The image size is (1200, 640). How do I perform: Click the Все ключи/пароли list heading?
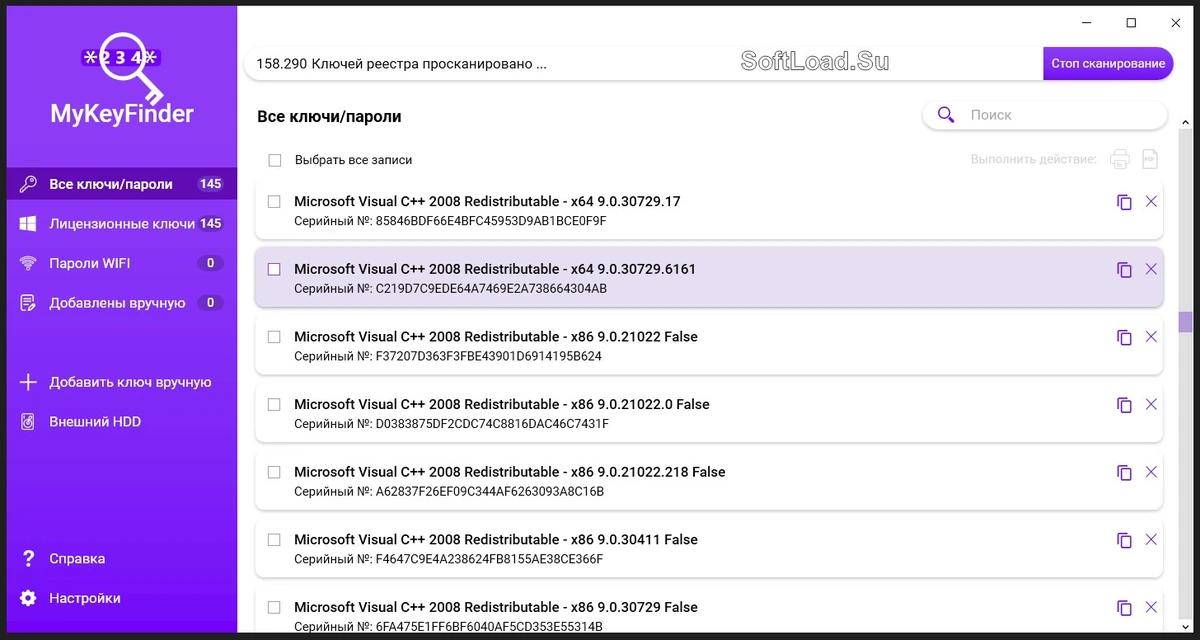[x=329, y=117]
